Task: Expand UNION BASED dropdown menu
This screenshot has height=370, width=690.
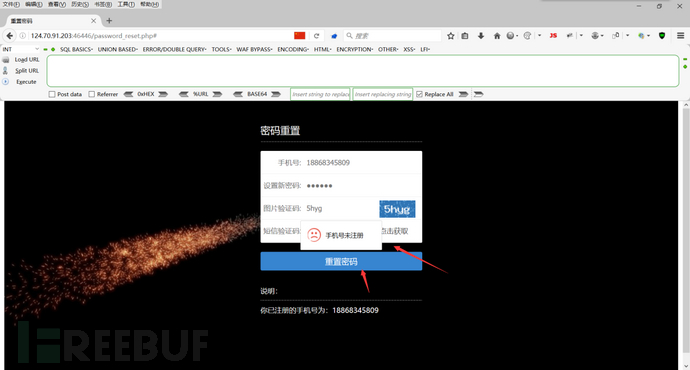Action: [x=117, y=49]
